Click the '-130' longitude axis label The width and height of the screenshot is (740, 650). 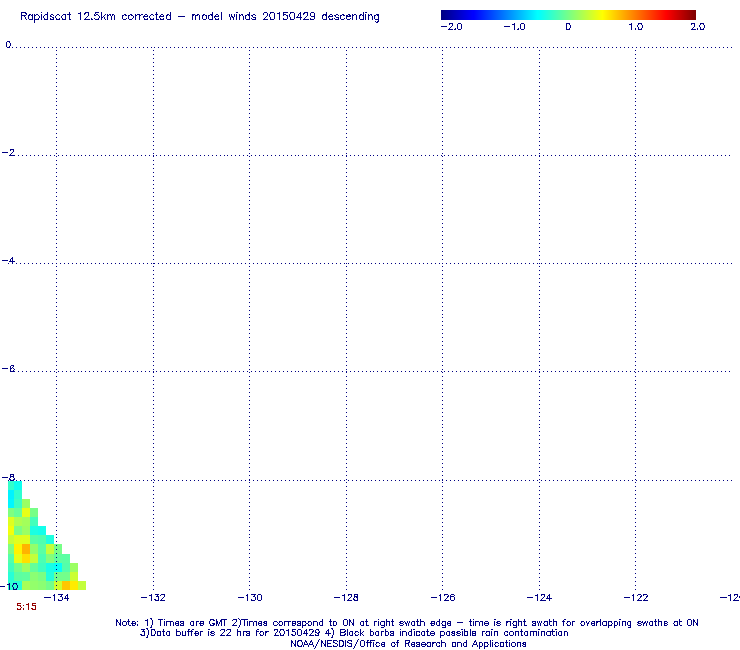[x=250, y=598]
